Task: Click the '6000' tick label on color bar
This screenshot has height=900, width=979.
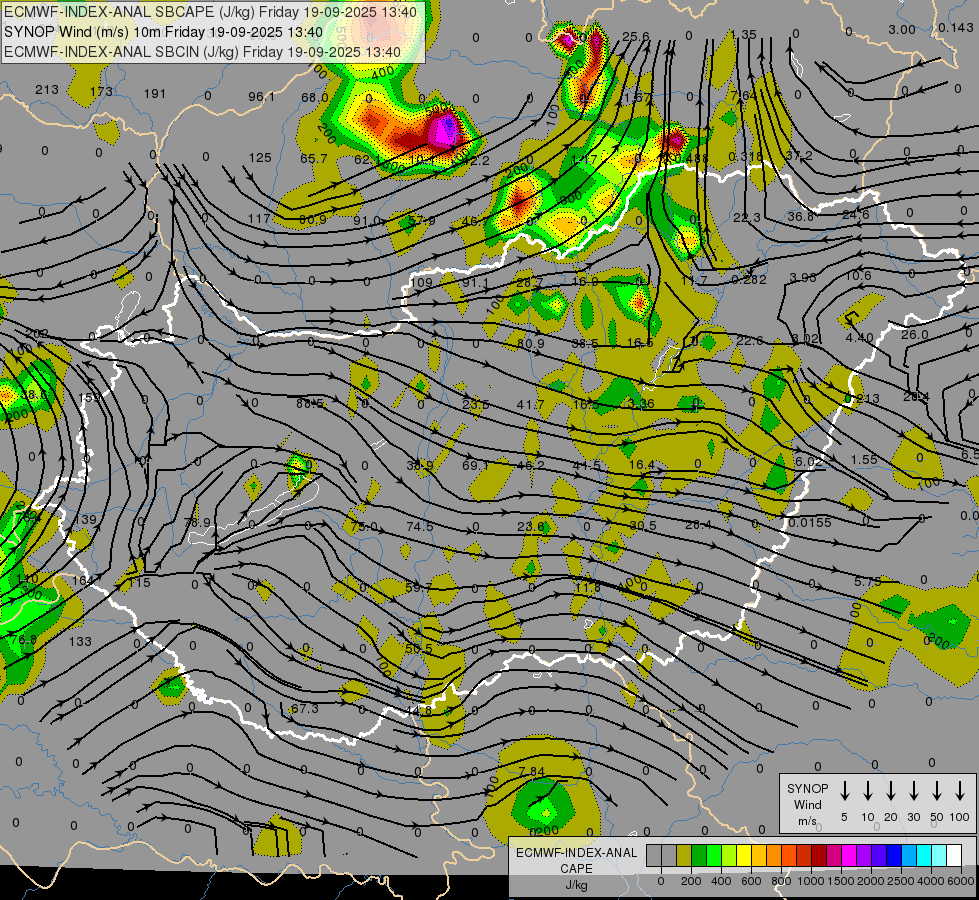Action: pos(961,881)
